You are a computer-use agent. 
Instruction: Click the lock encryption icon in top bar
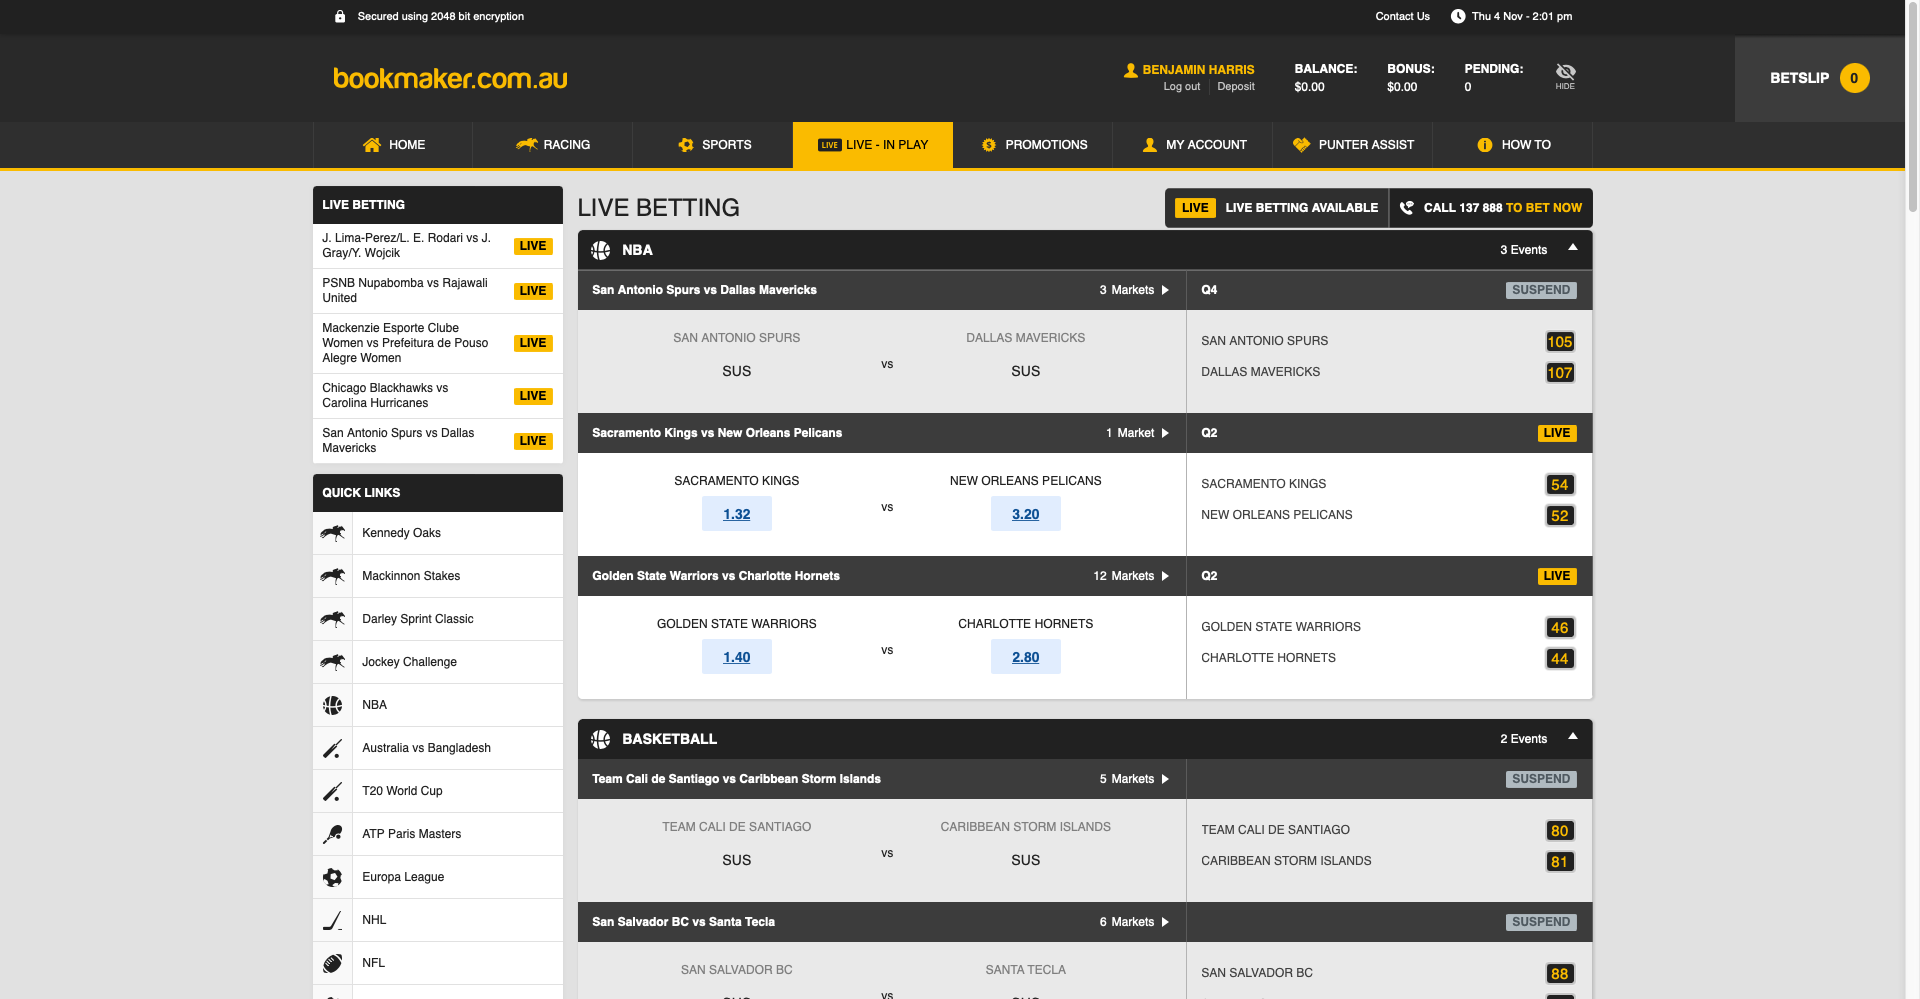pyautogui.click(x=340, y=16)
